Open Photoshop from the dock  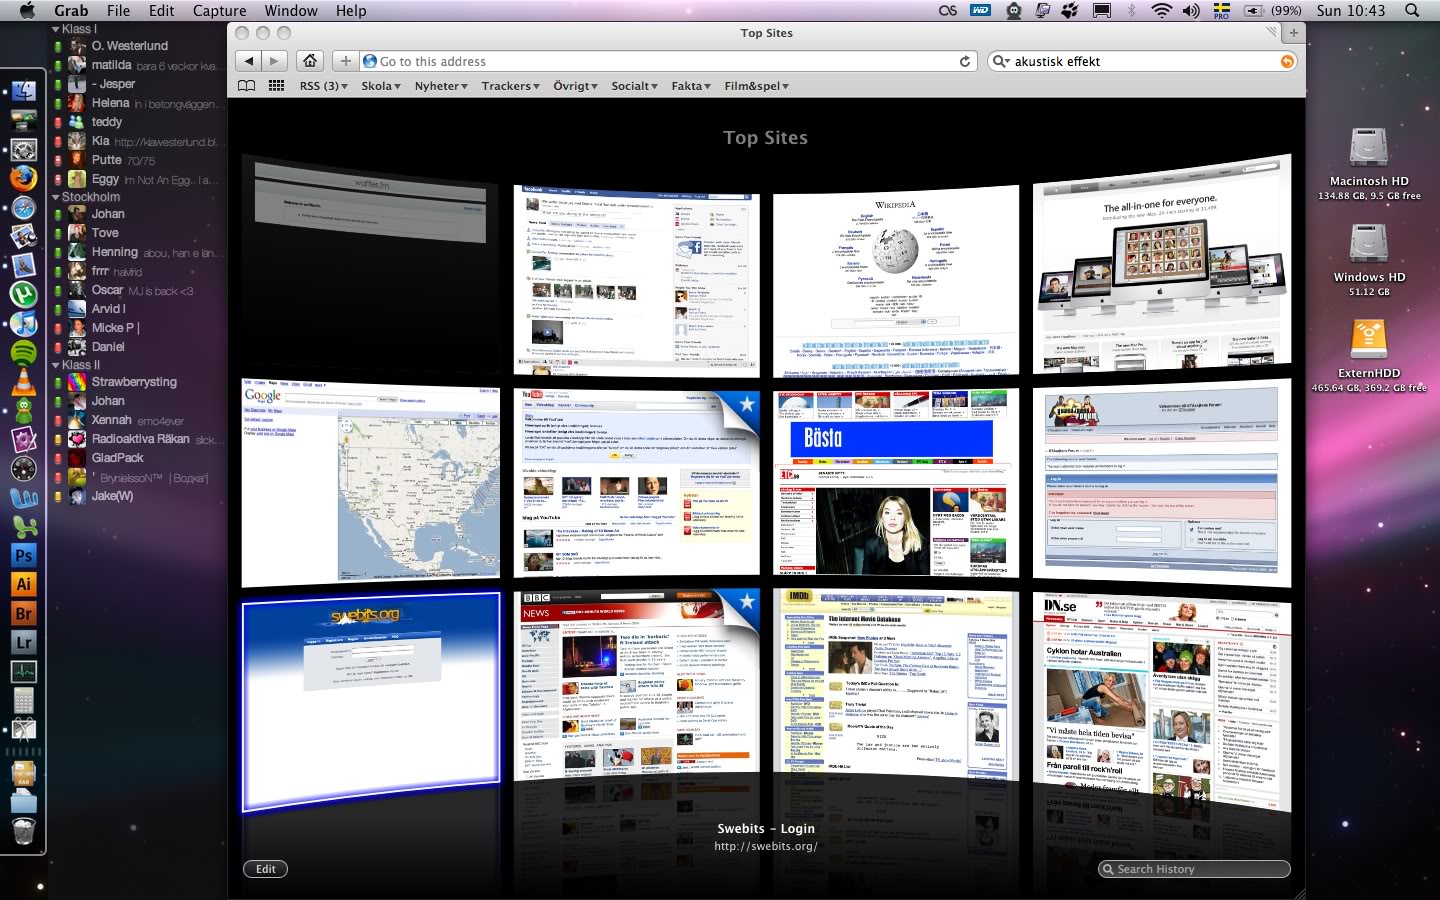[x=24, y=555]
